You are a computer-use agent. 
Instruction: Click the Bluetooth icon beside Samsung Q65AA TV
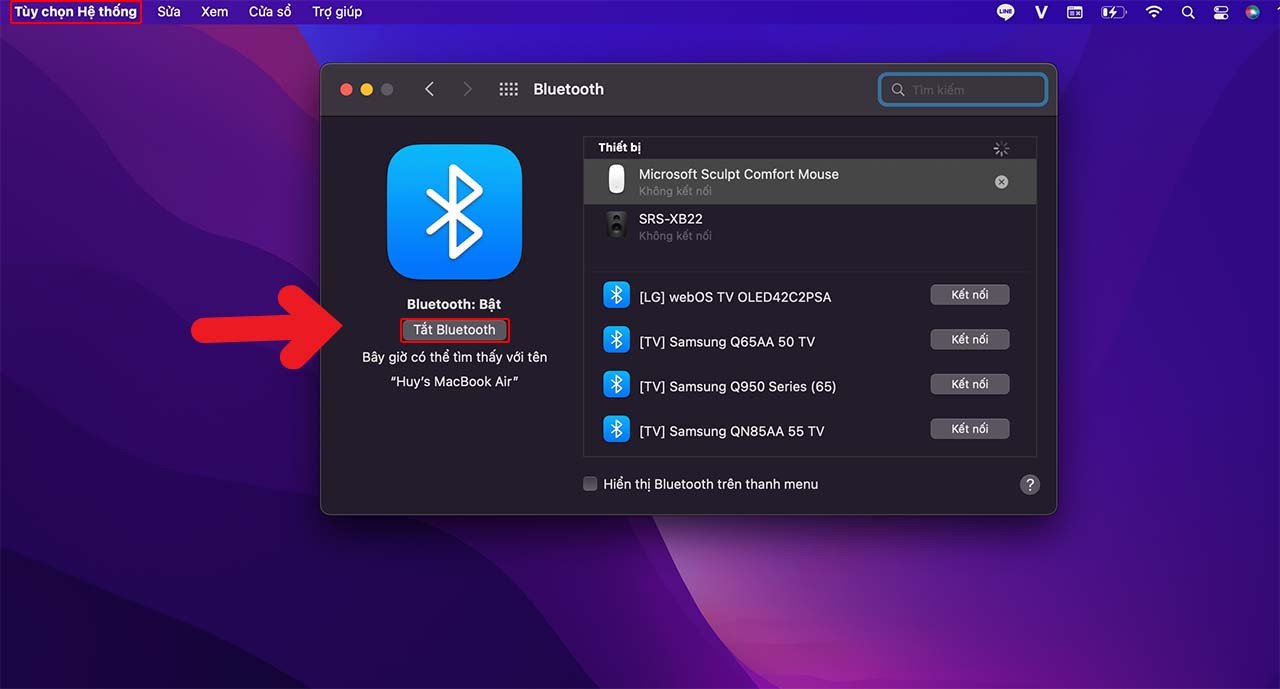coord(616,340)
